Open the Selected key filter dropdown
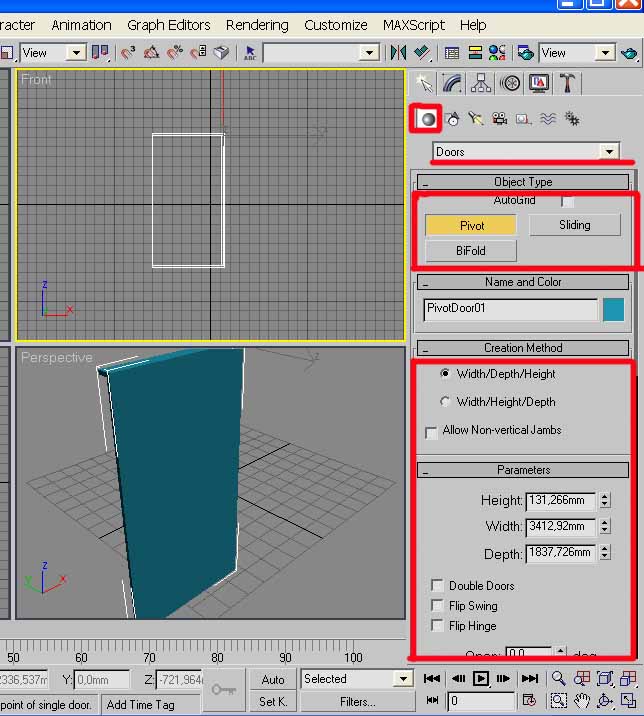 tap(402, 679)
